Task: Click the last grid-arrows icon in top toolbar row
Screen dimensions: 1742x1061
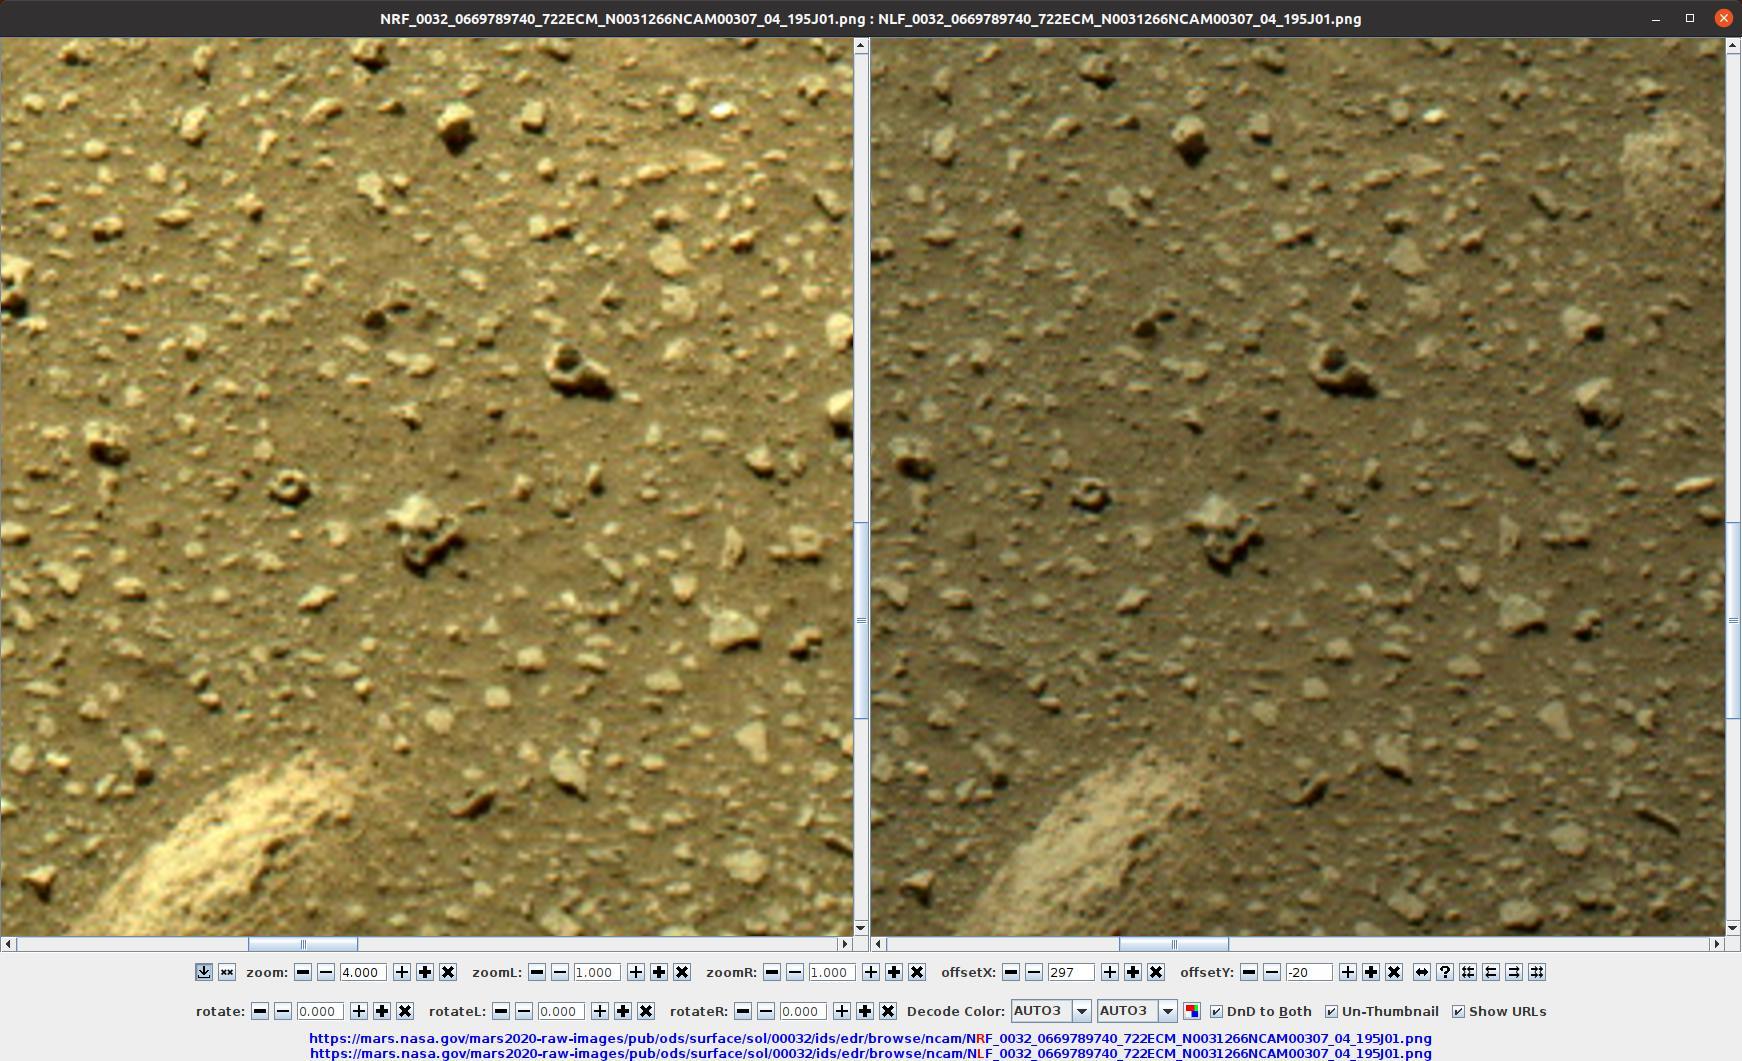Action: [1537, 972]
